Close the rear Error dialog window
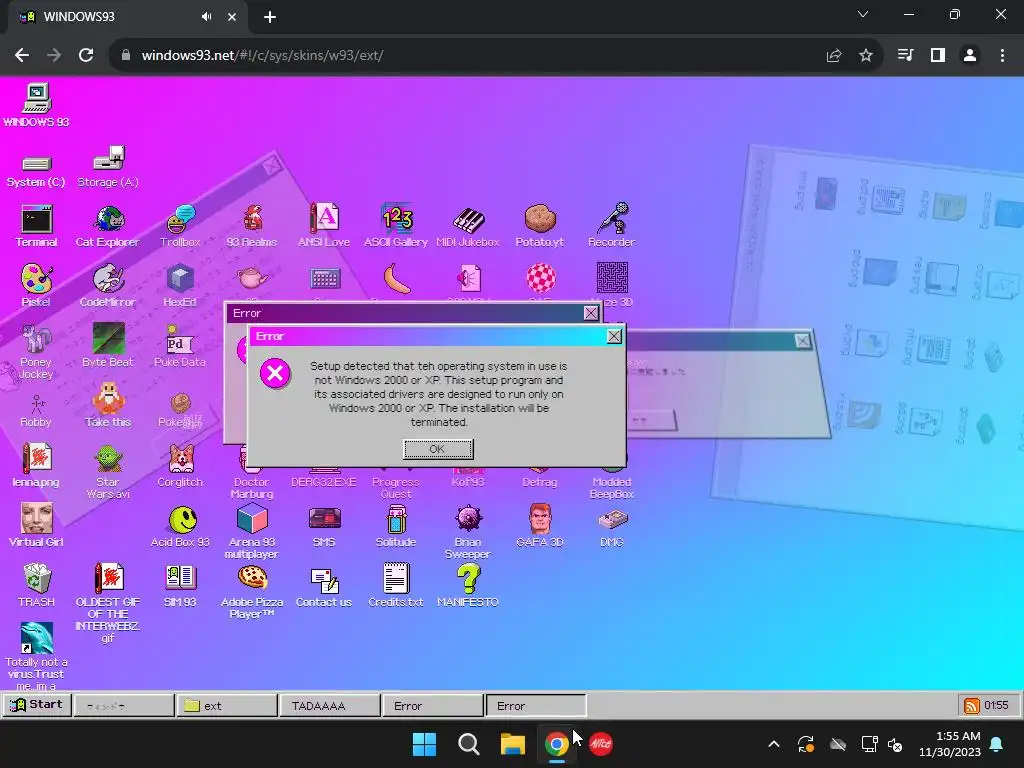The width and height of the screenshot is (1024, 768). [591, 313]
